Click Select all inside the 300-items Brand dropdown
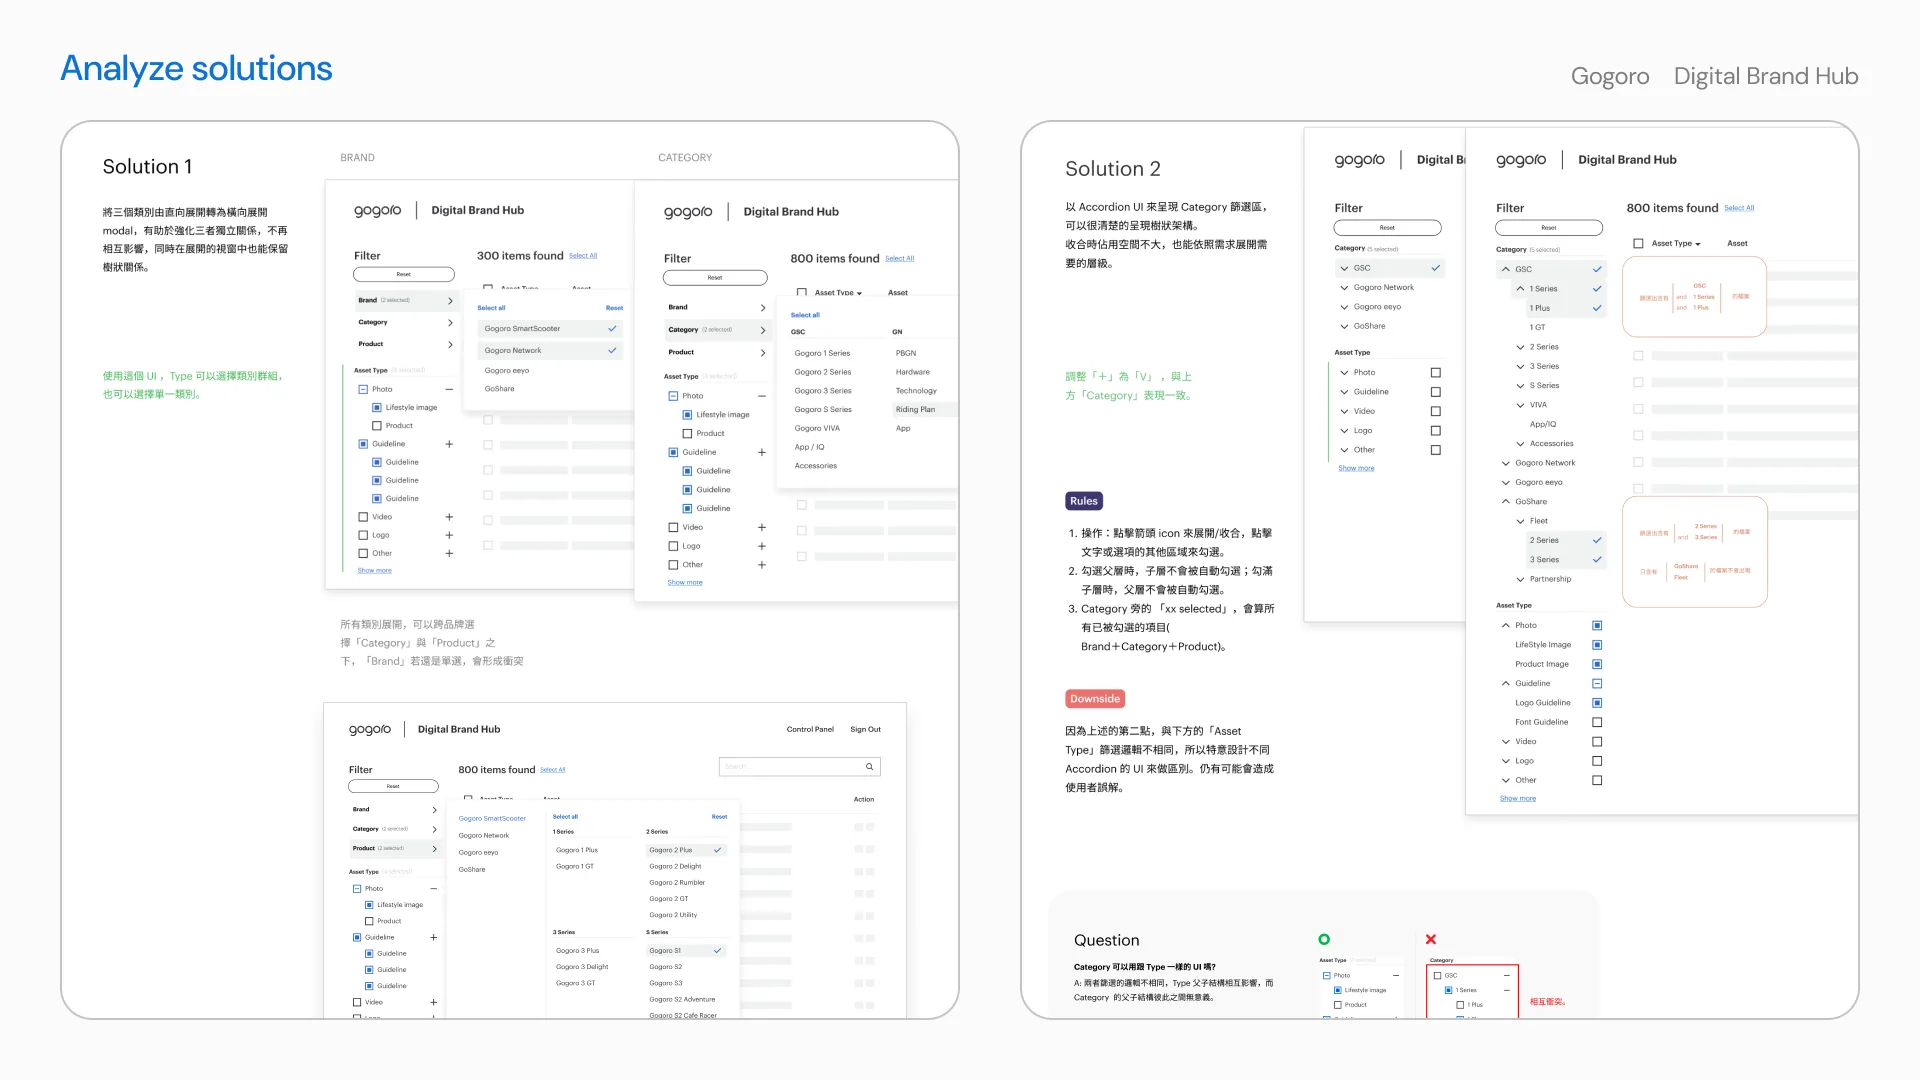Viewport: 1920px width, 1080px height. (491, 308)
